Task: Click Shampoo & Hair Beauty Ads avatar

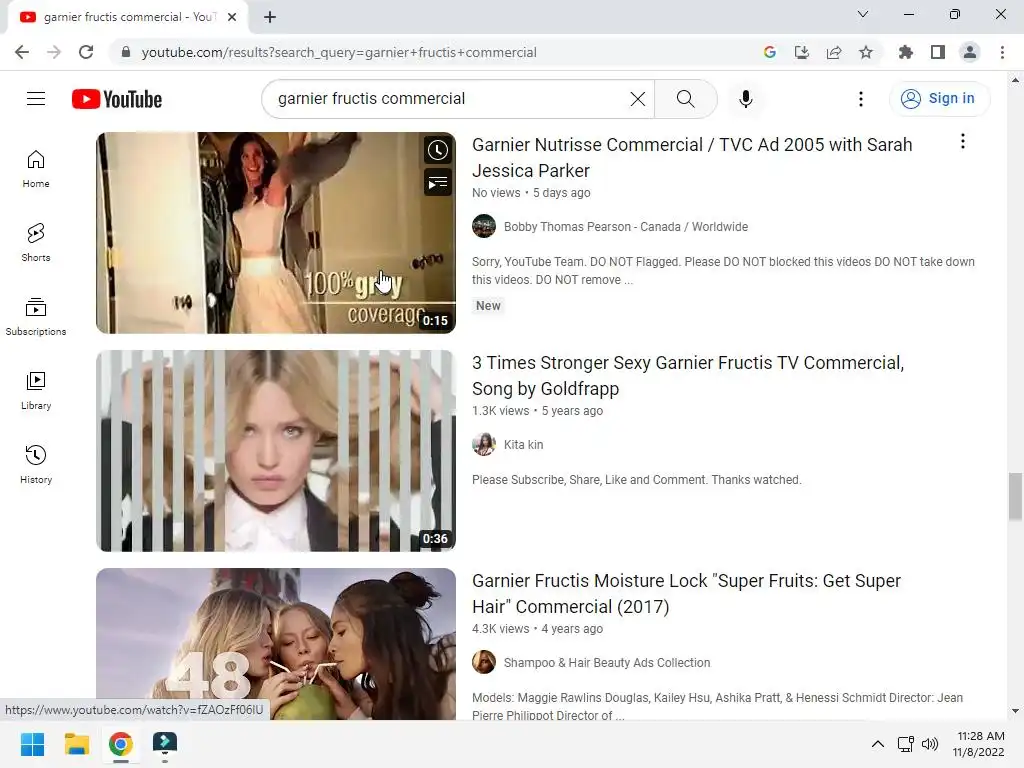Action: 484,663
